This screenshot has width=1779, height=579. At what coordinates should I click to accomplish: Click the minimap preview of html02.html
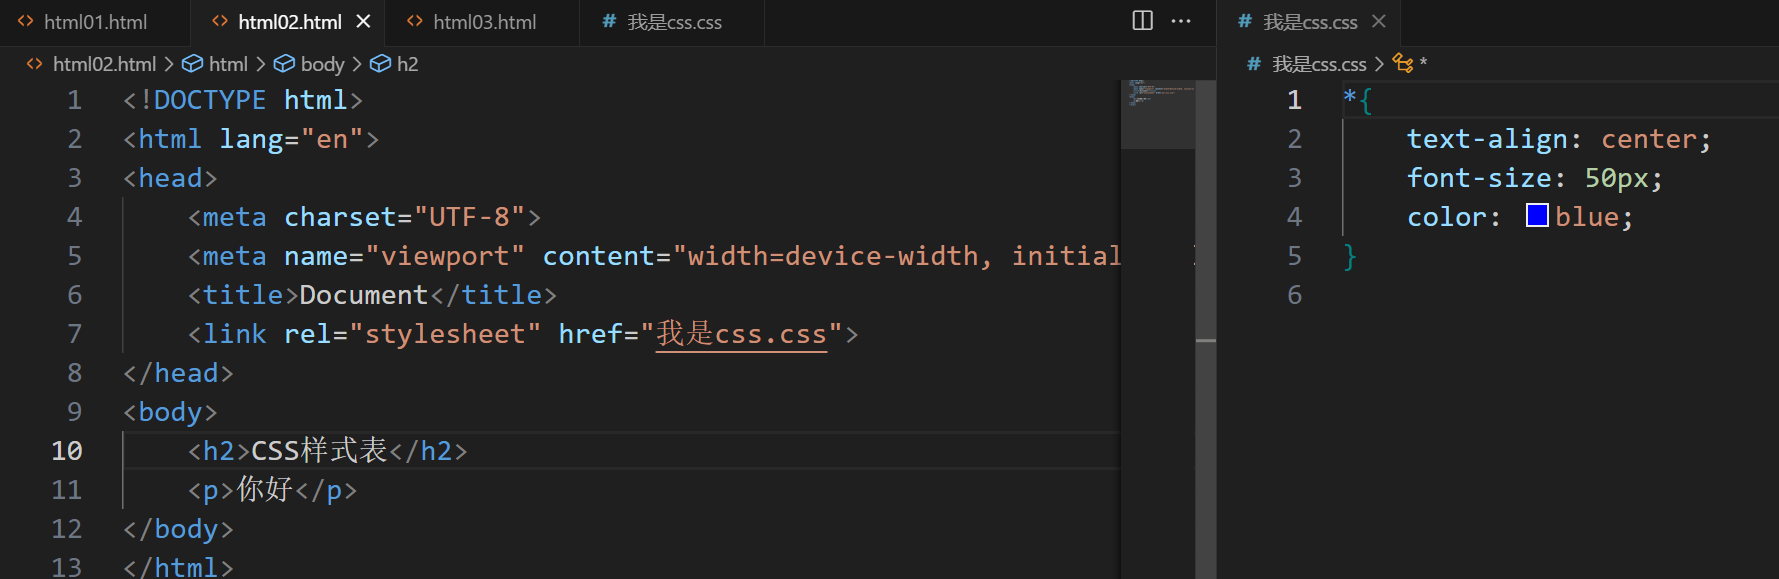(1158, 114)
